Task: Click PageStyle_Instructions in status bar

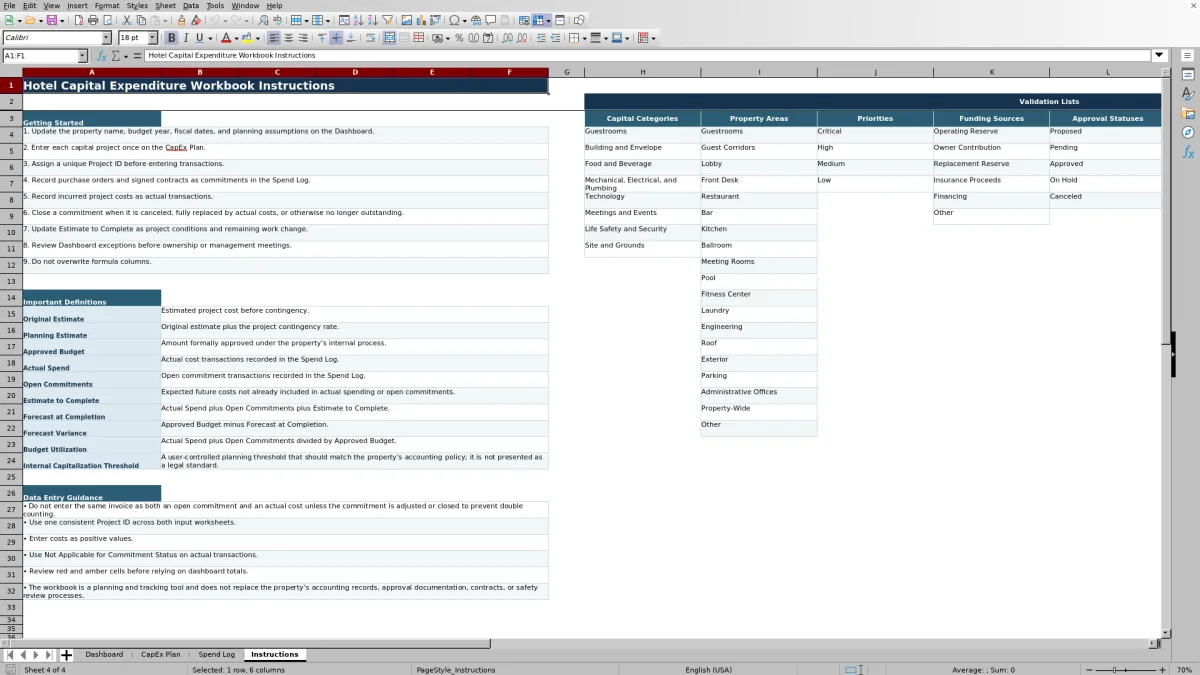Action: click(x=455, y=669)
